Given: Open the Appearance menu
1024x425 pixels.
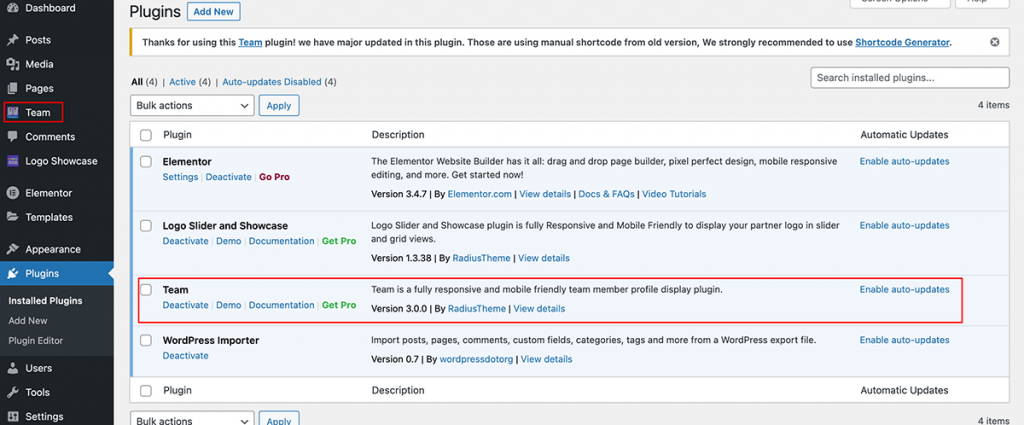Looking at the screenshot, I should tap(53, 249).
